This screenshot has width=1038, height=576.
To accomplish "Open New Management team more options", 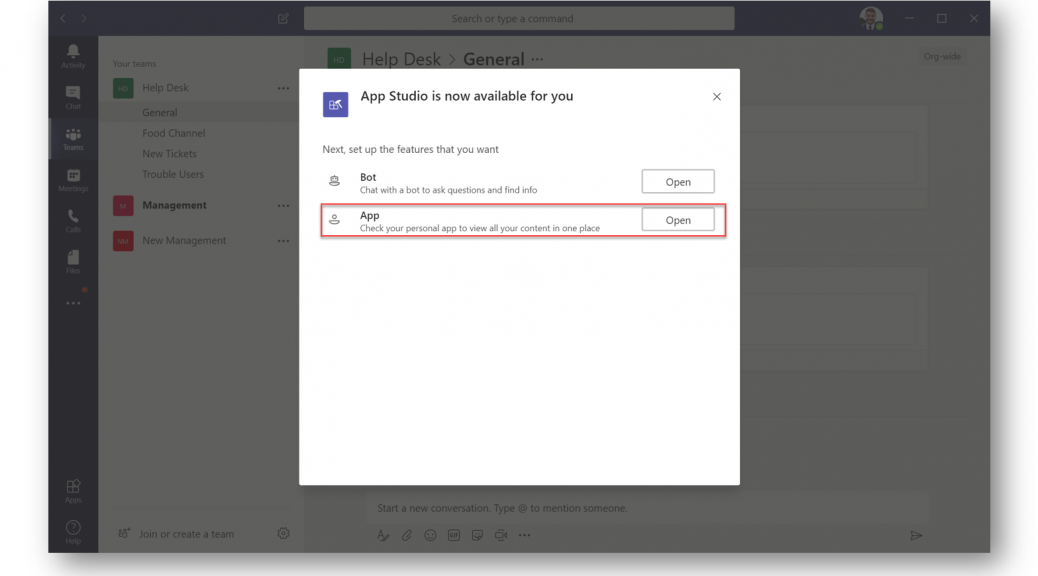I will point(283,241).
